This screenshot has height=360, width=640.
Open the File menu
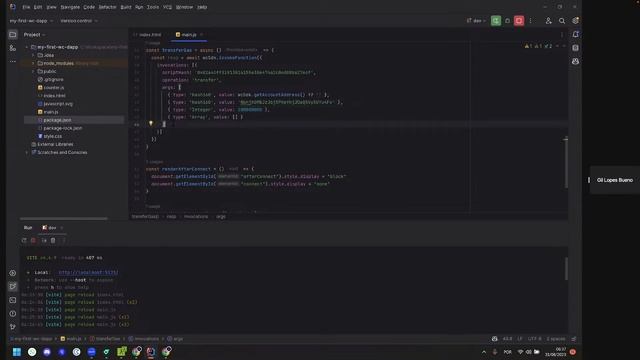coord(26,7)
